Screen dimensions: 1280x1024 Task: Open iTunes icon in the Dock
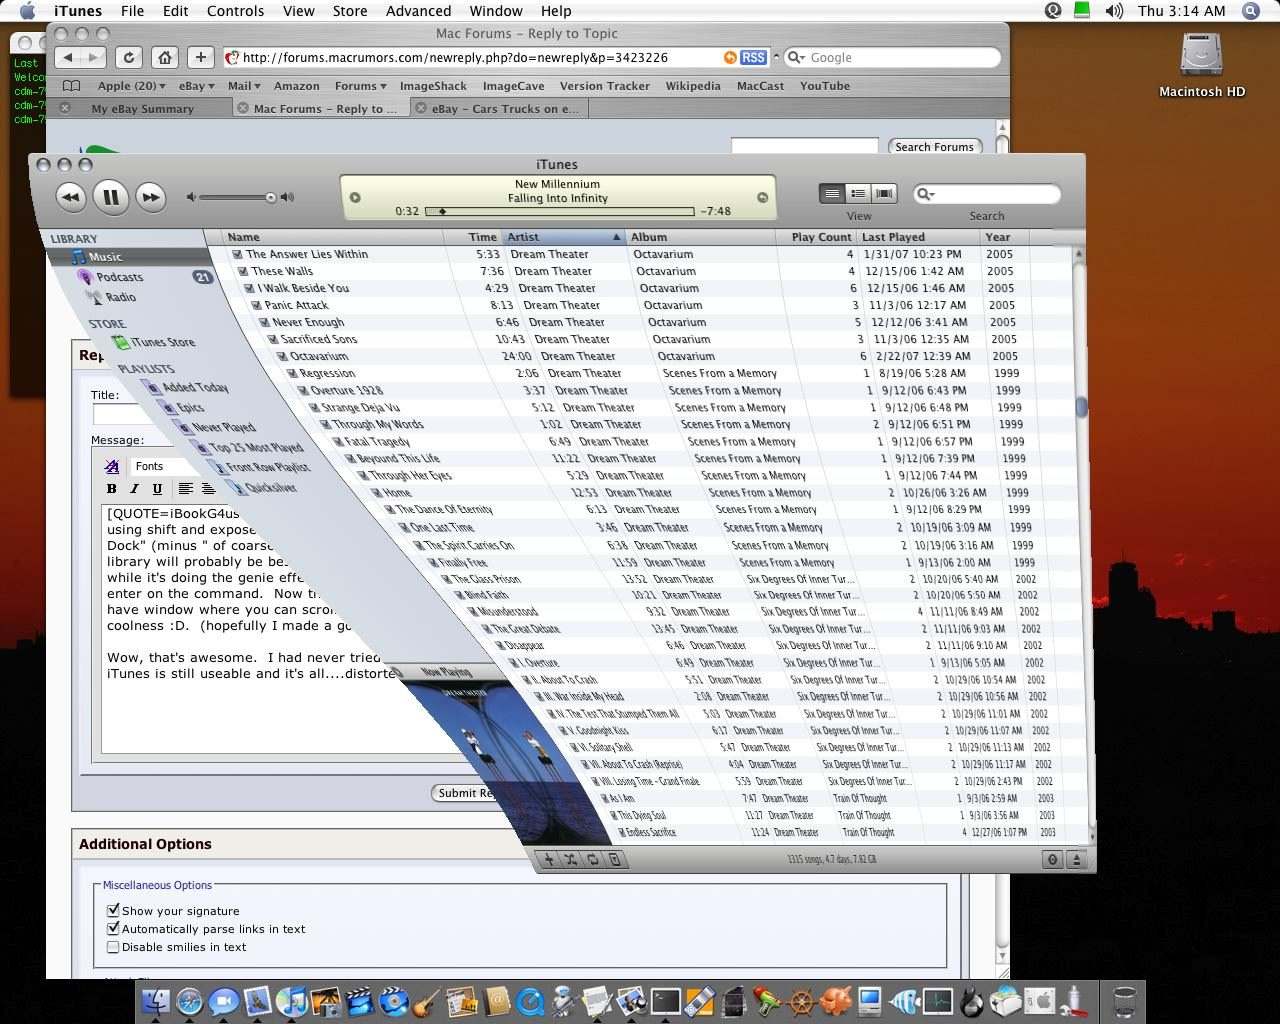[291, 1000]
